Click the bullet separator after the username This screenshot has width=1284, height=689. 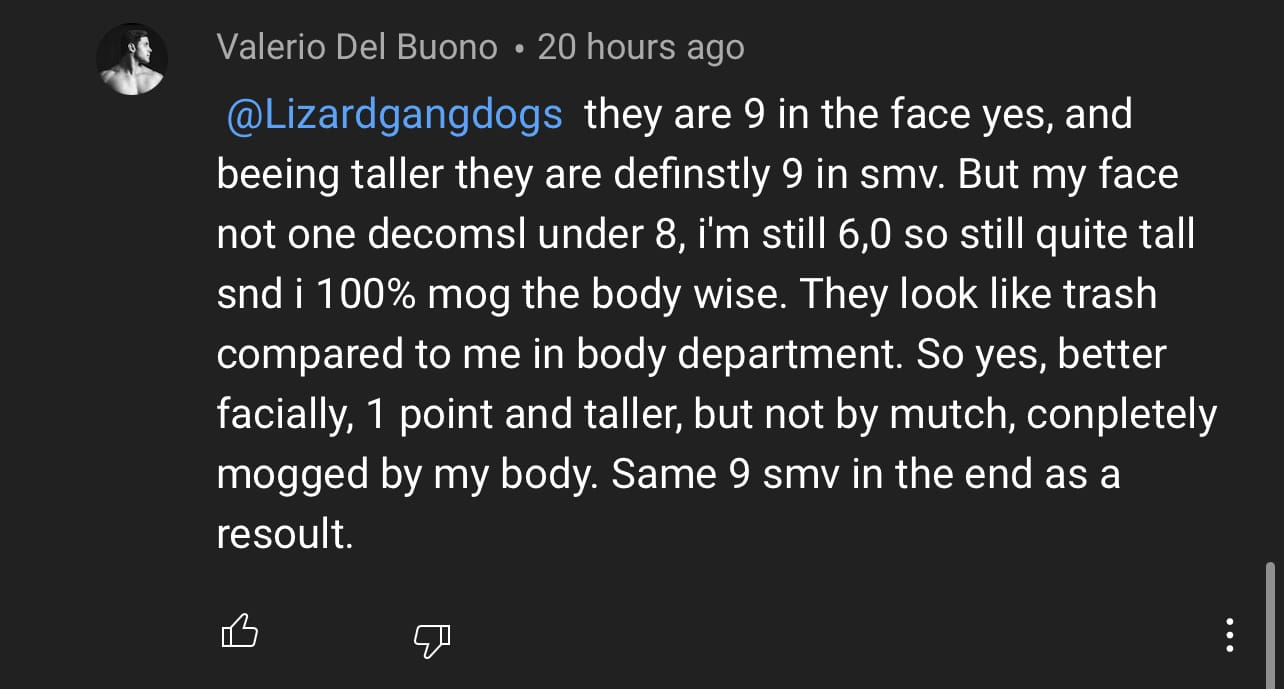pos(517,49)
